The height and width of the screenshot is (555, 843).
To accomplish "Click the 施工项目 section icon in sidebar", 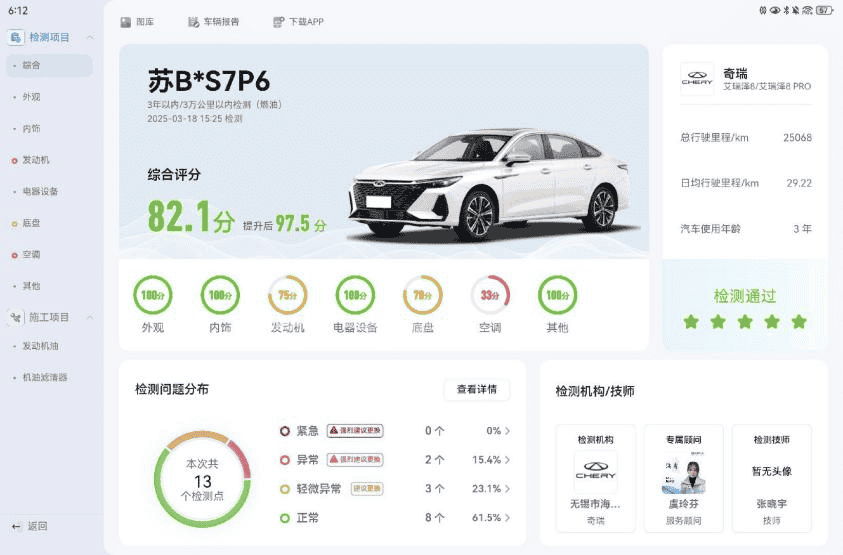I will click(16, 317).
